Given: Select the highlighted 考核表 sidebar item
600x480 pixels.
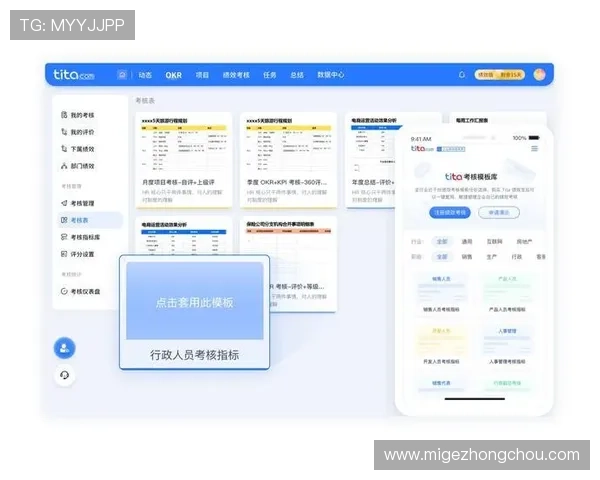Looking at the screenshot, I should click(x=90, y=220).
